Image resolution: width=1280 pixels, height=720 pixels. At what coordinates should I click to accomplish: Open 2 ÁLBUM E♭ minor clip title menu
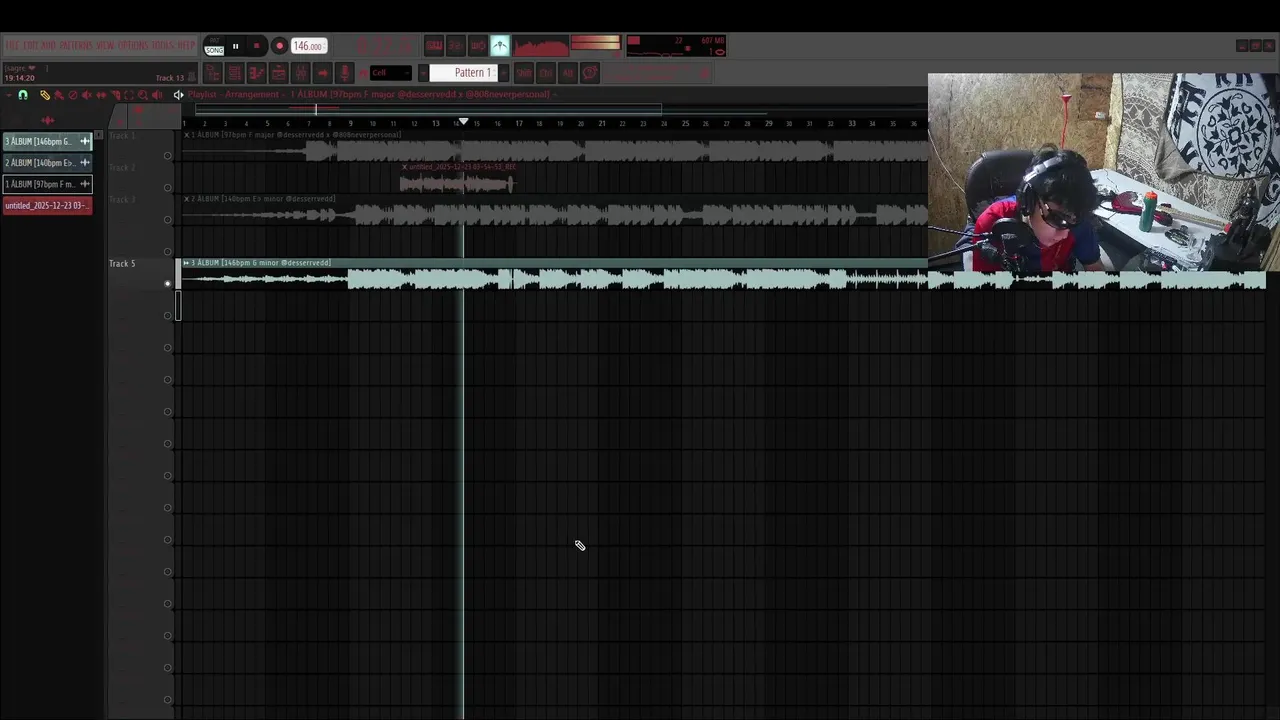(x=264, y=198)
